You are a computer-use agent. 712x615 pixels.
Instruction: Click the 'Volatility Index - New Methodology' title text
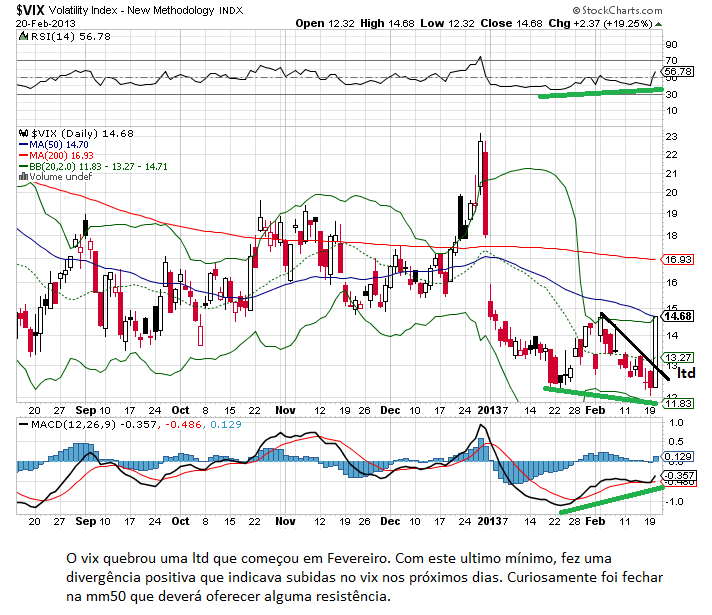tap(131, 10)
